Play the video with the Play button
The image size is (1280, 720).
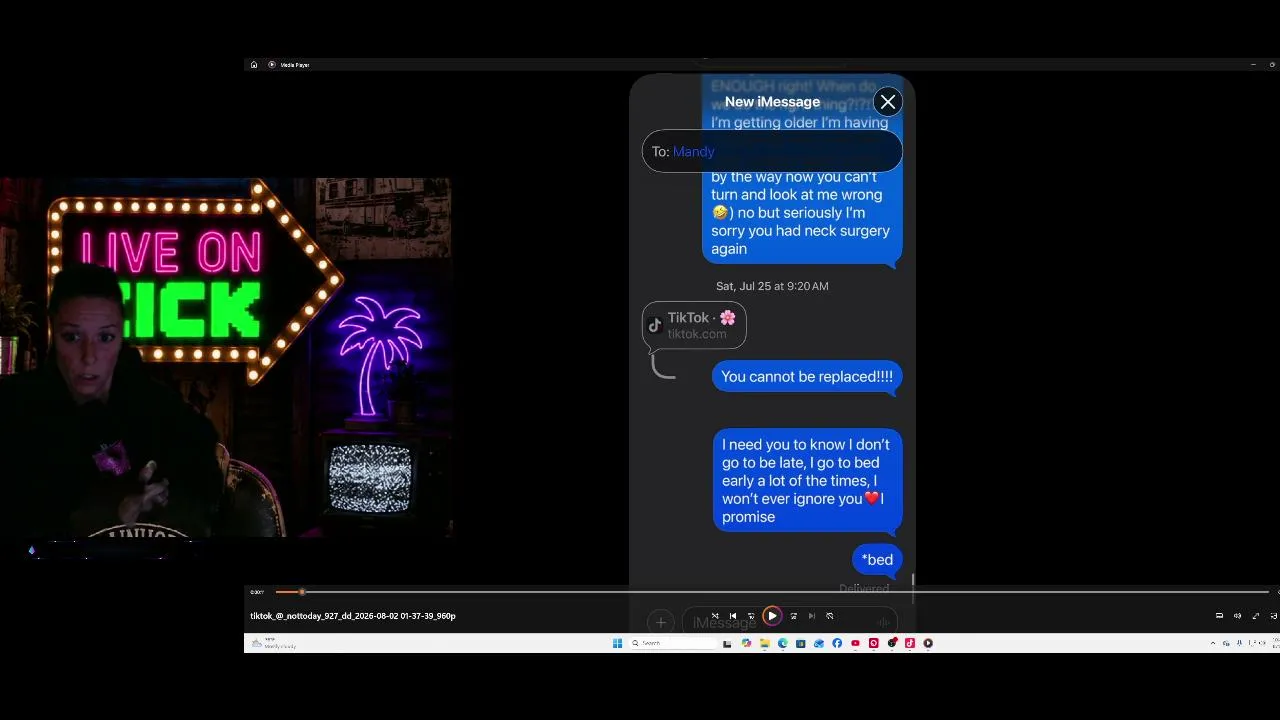point(772,616)
